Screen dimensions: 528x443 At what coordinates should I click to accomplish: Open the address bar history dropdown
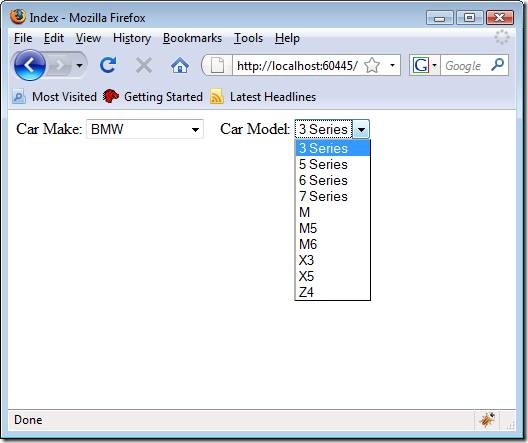coord(392,65)
